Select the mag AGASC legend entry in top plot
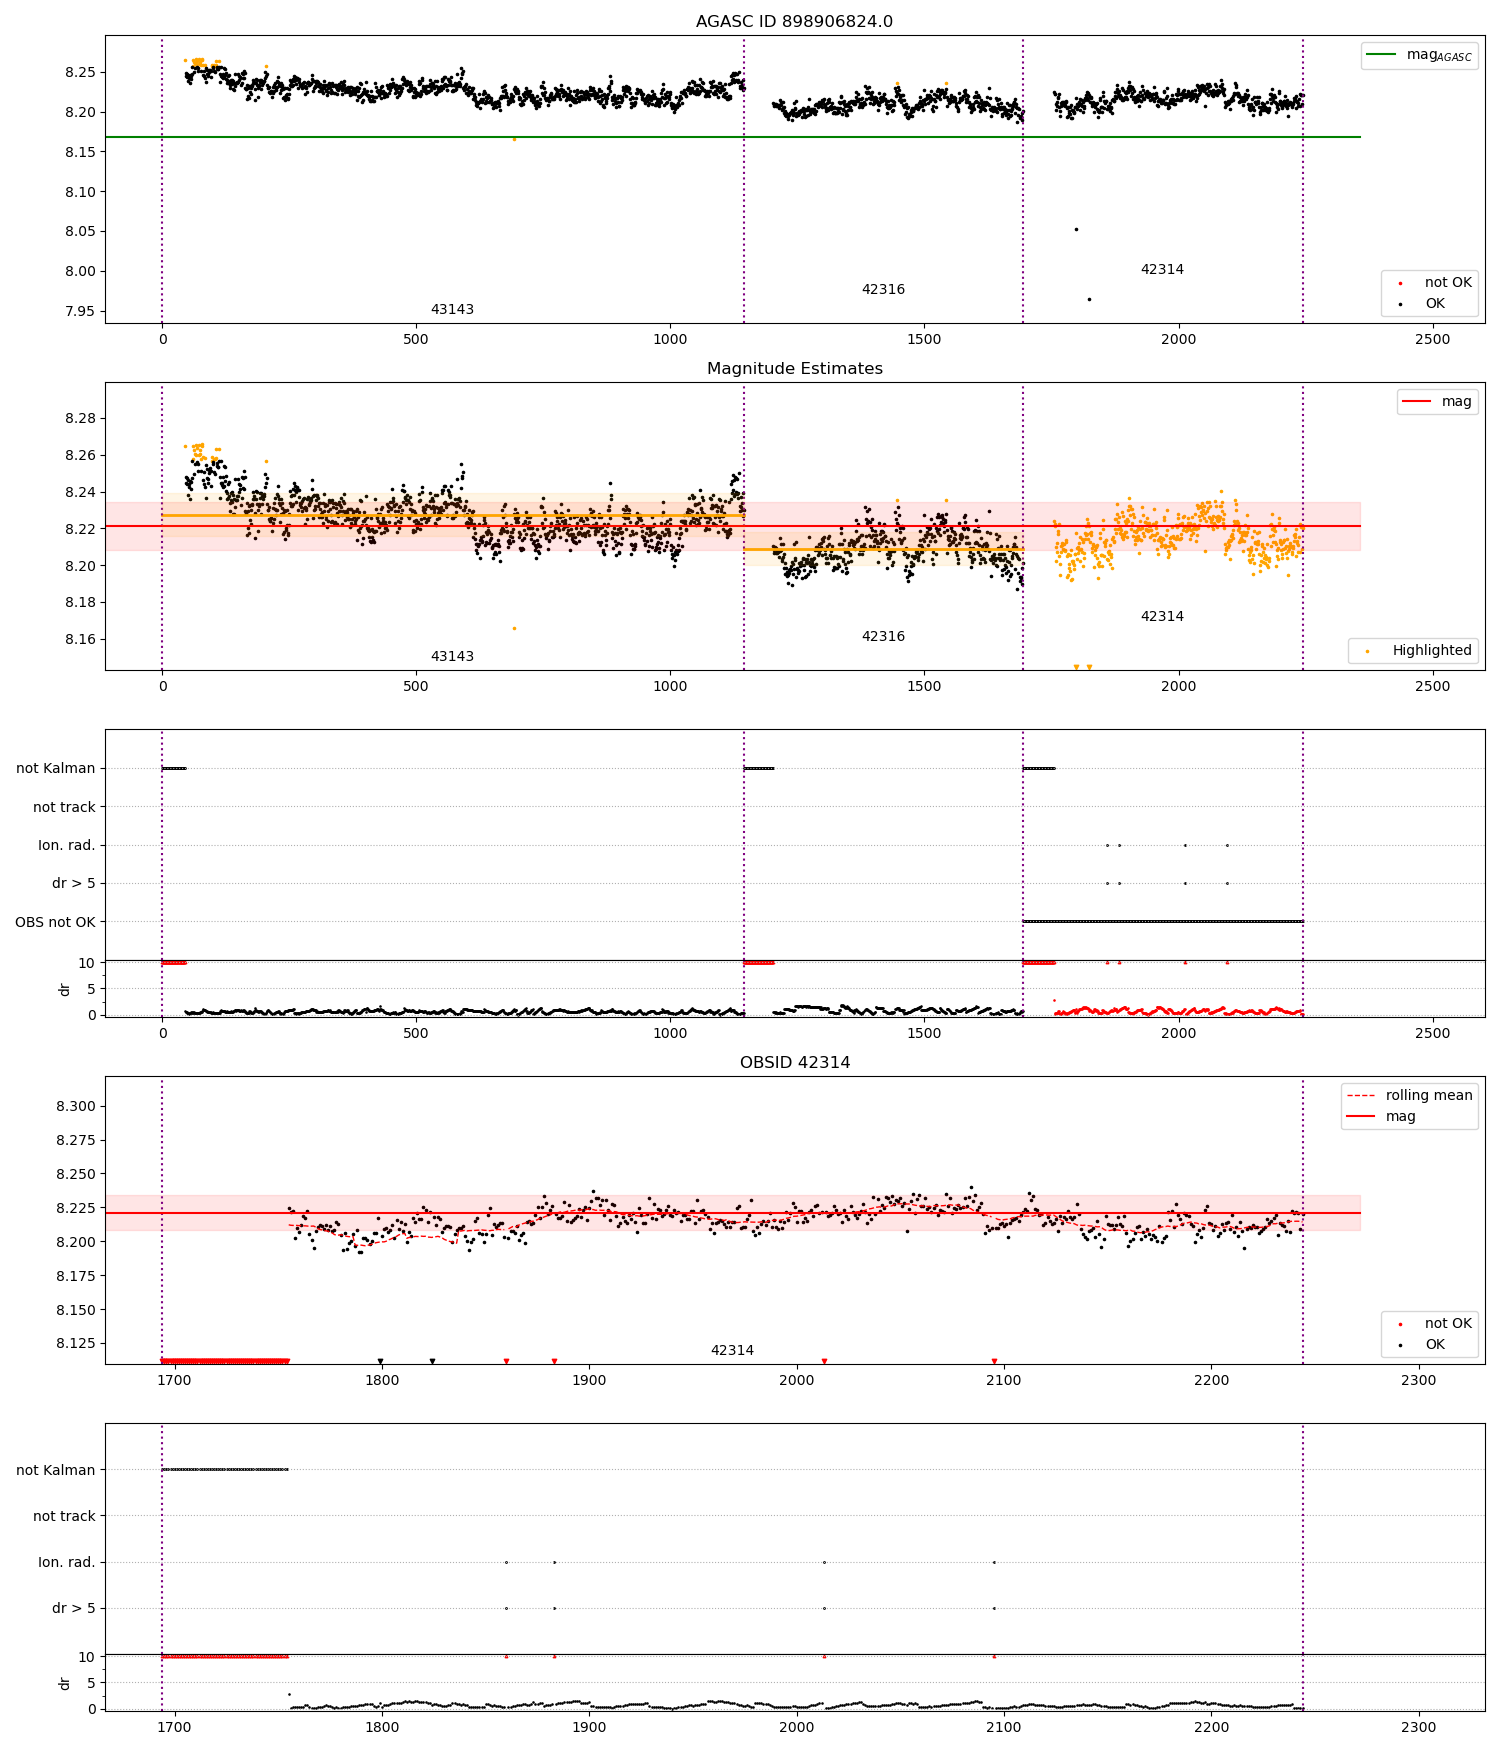This screenshot has width=1500, height=1750. pos(1419,55)
